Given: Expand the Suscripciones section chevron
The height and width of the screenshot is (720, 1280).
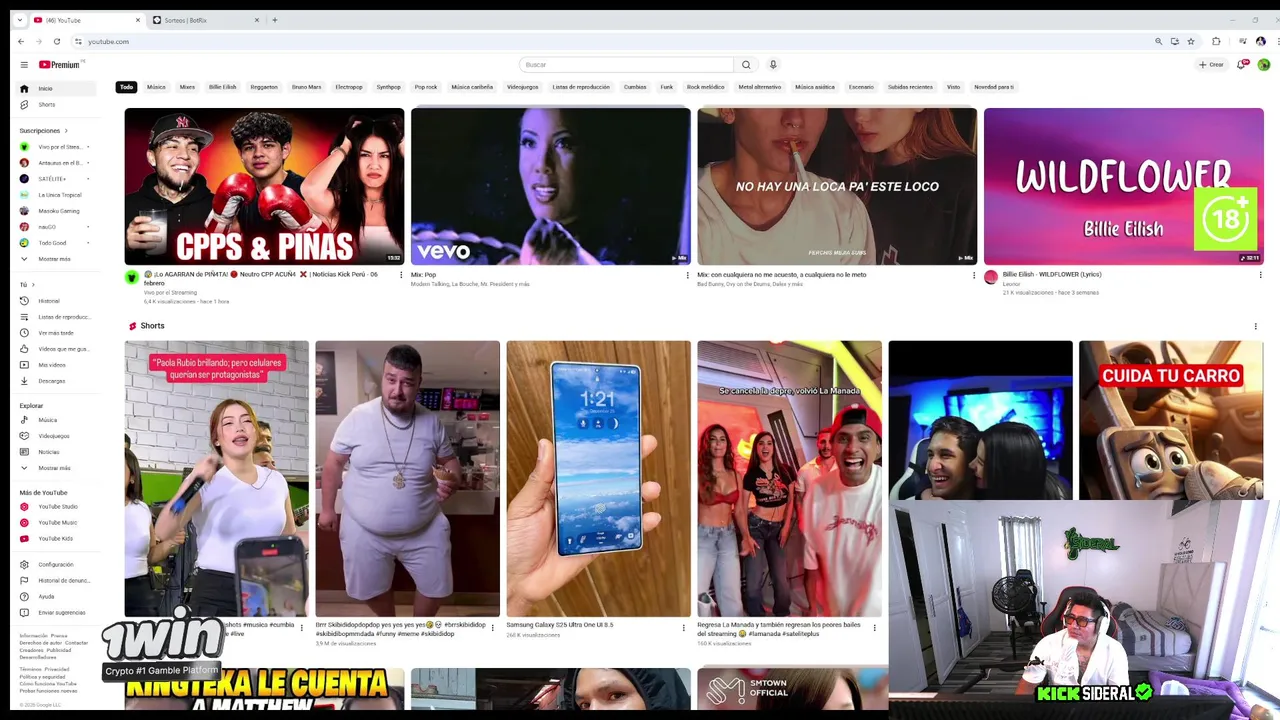Looking at the screenshot, I should click(66, 131).
